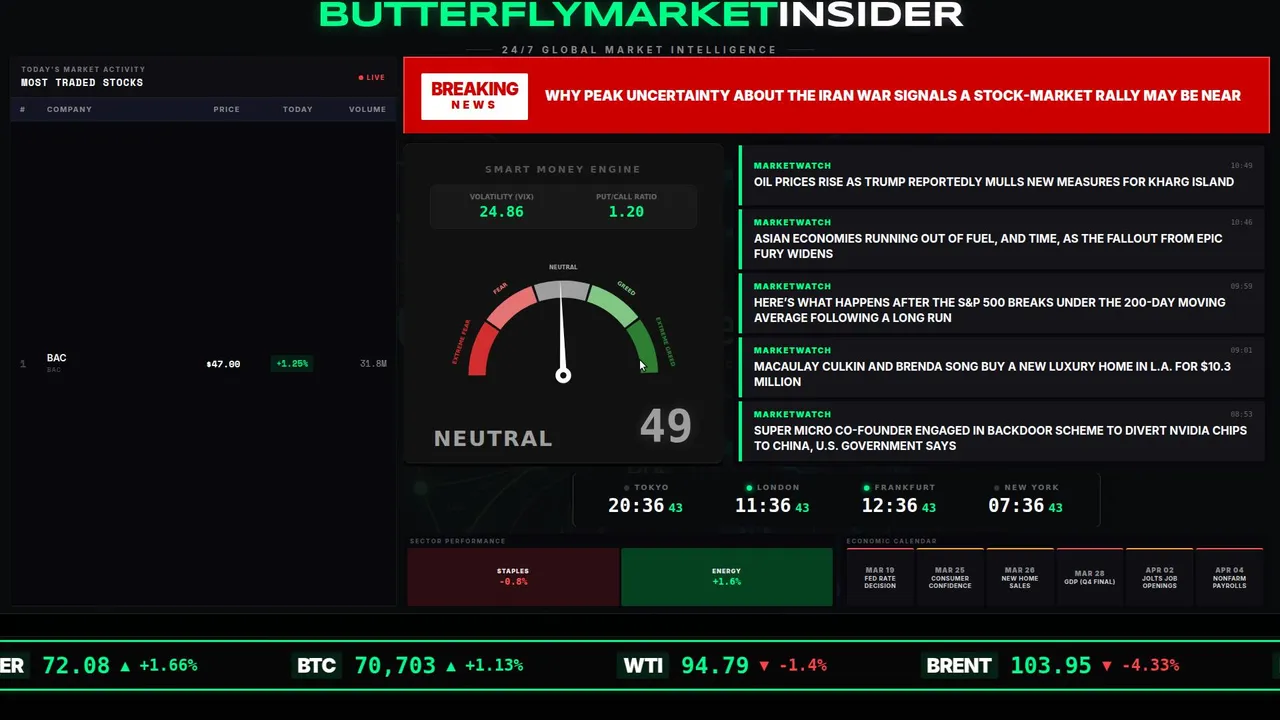Click the BRENT ticker label

coord(959,665)
